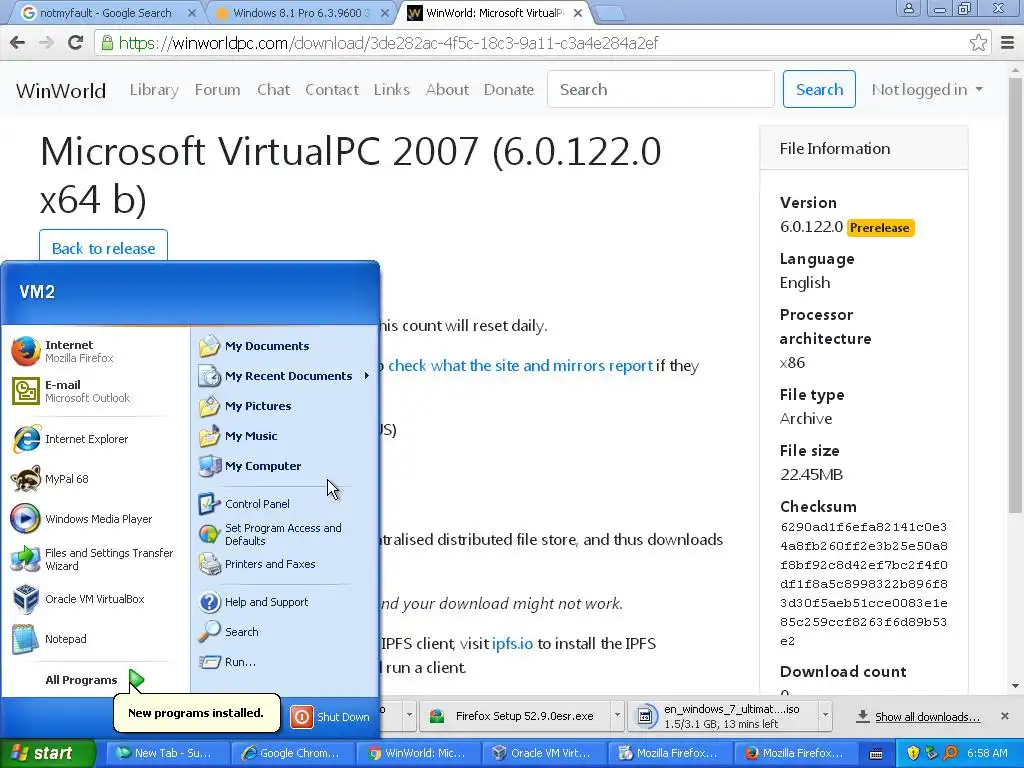Open Notepad from Start menu
Image resolution: width=1024 pixels, height=768 pixels.
[48, 639]
